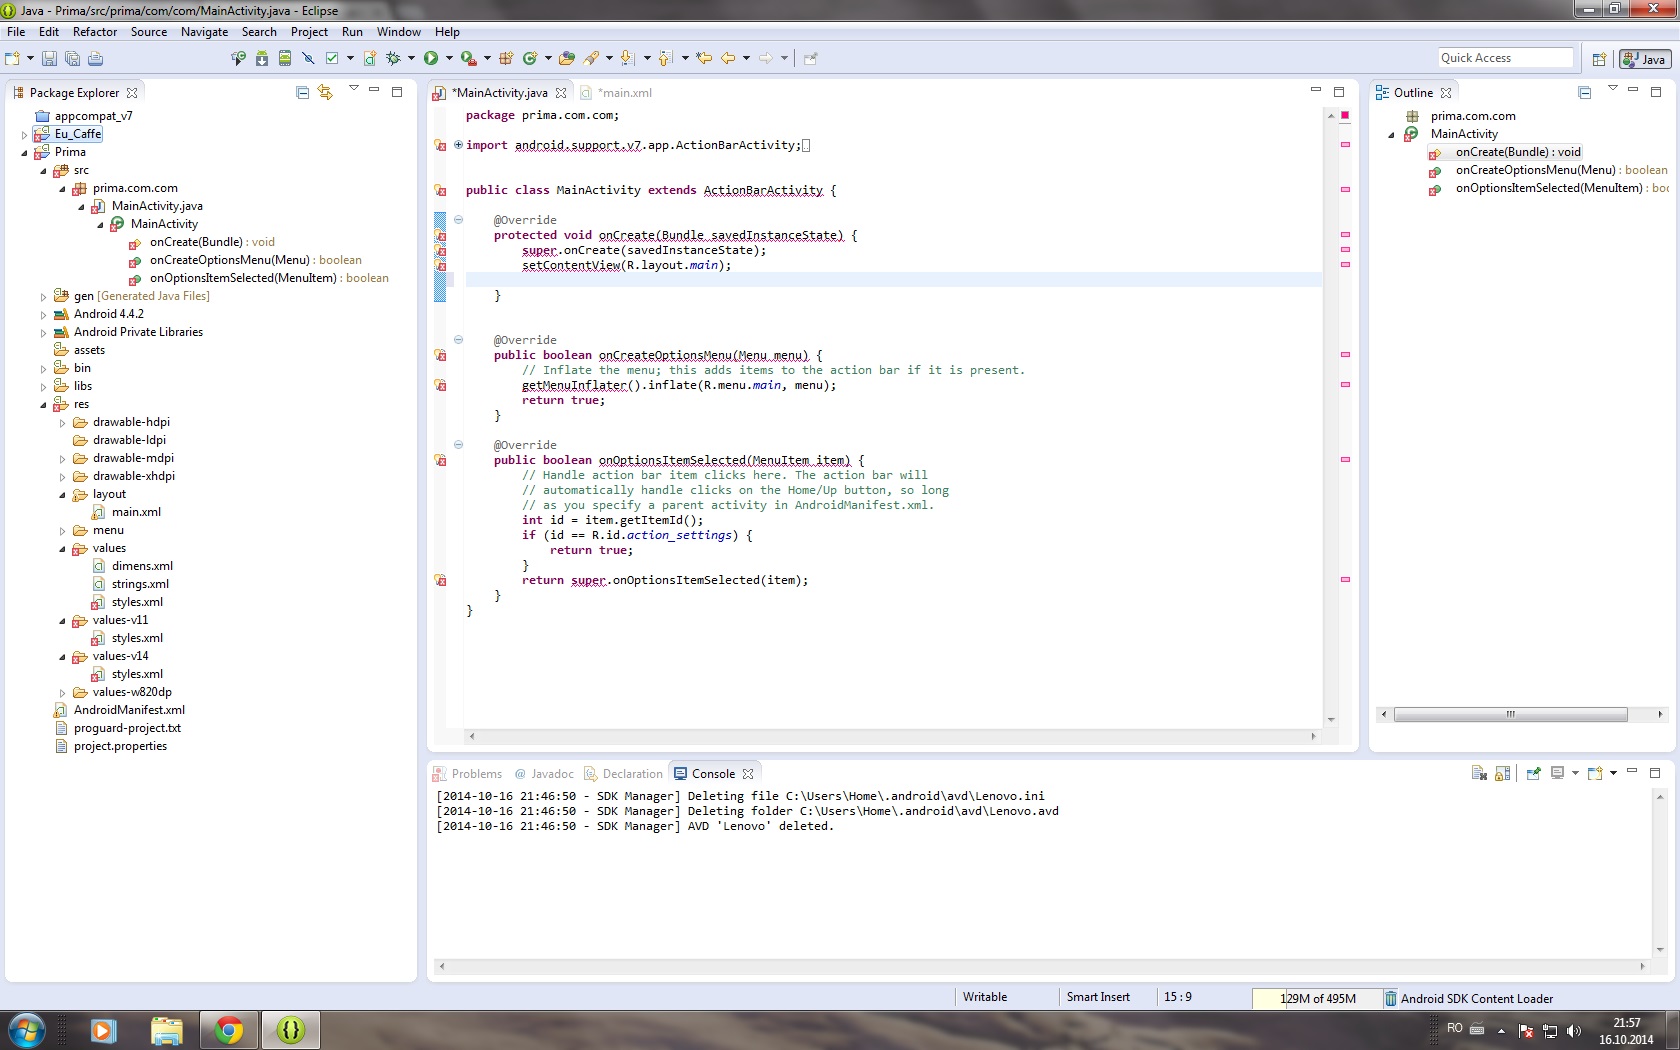Click the green Run button
Viewport: 1680px width, 1050px height.
tap(430, 58)
